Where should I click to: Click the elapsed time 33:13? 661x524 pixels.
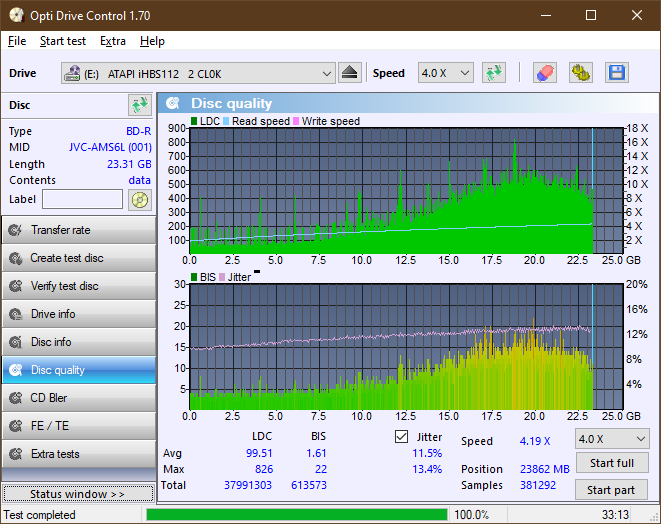click(615, 515)
